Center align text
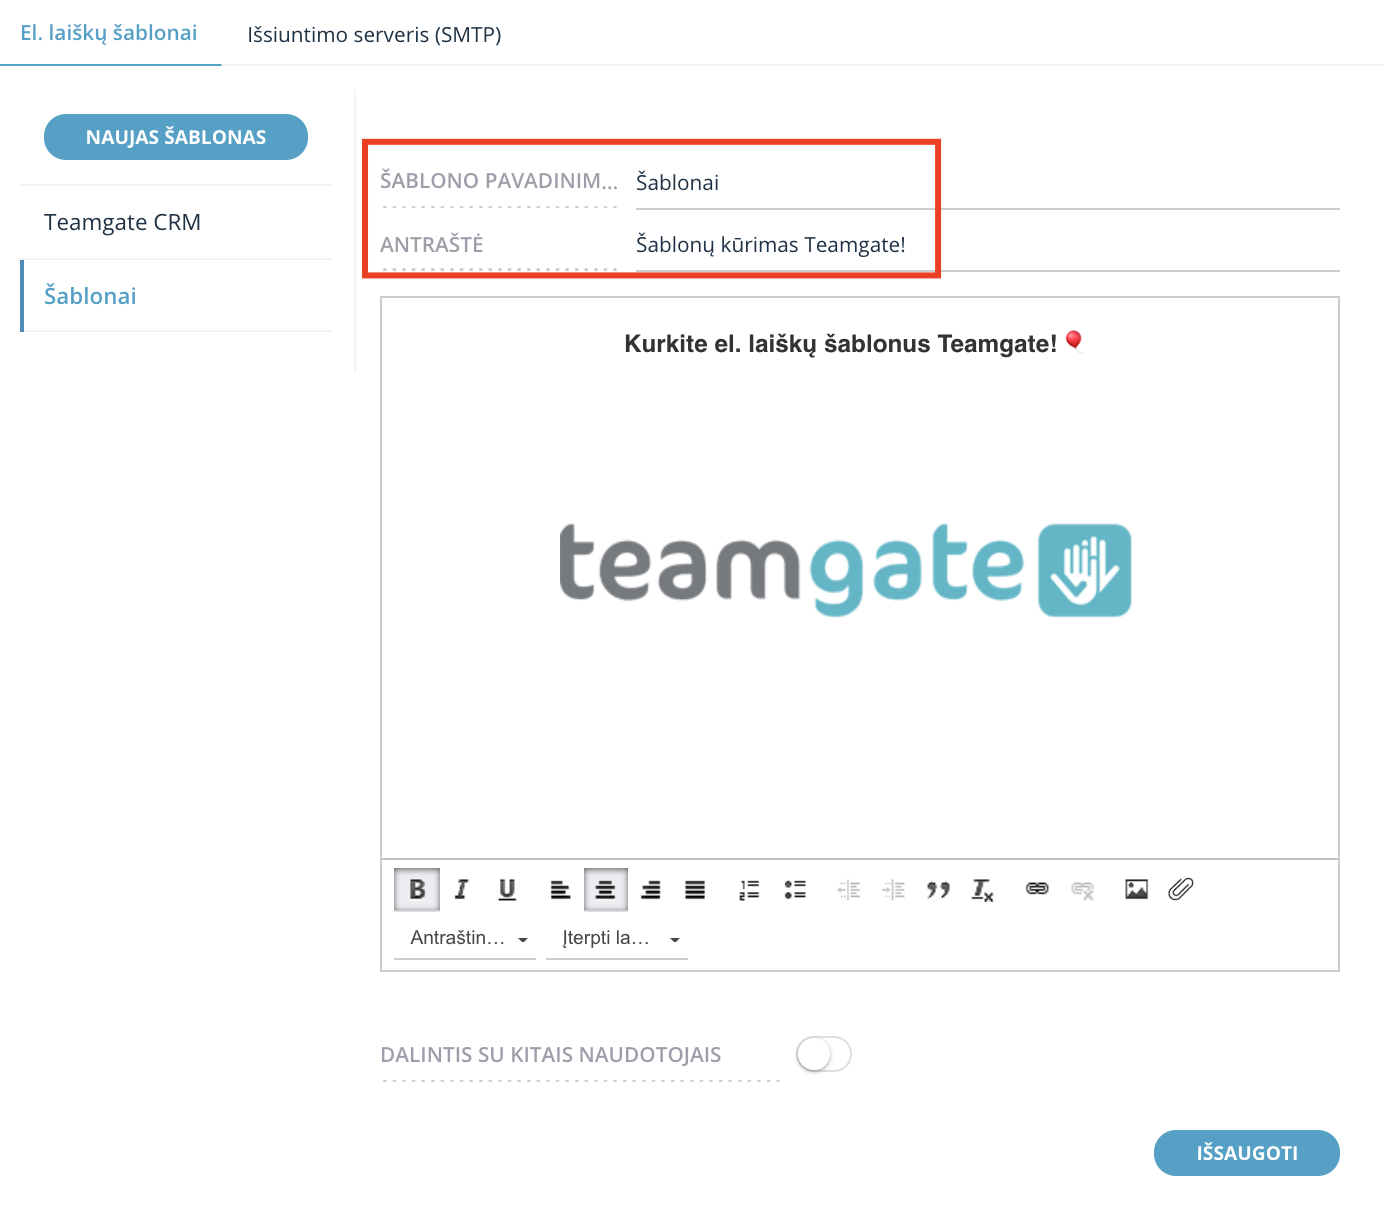The image size is (1384, 1228). click(605, 889)
